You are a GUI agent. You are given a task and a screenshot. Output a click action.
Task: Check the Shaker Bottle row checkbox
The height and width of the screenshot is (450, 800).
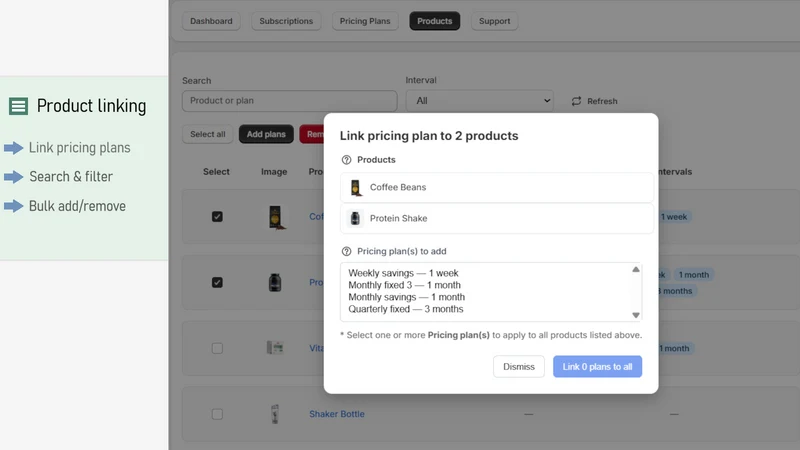pyautogui.click(x=217, y=414)
